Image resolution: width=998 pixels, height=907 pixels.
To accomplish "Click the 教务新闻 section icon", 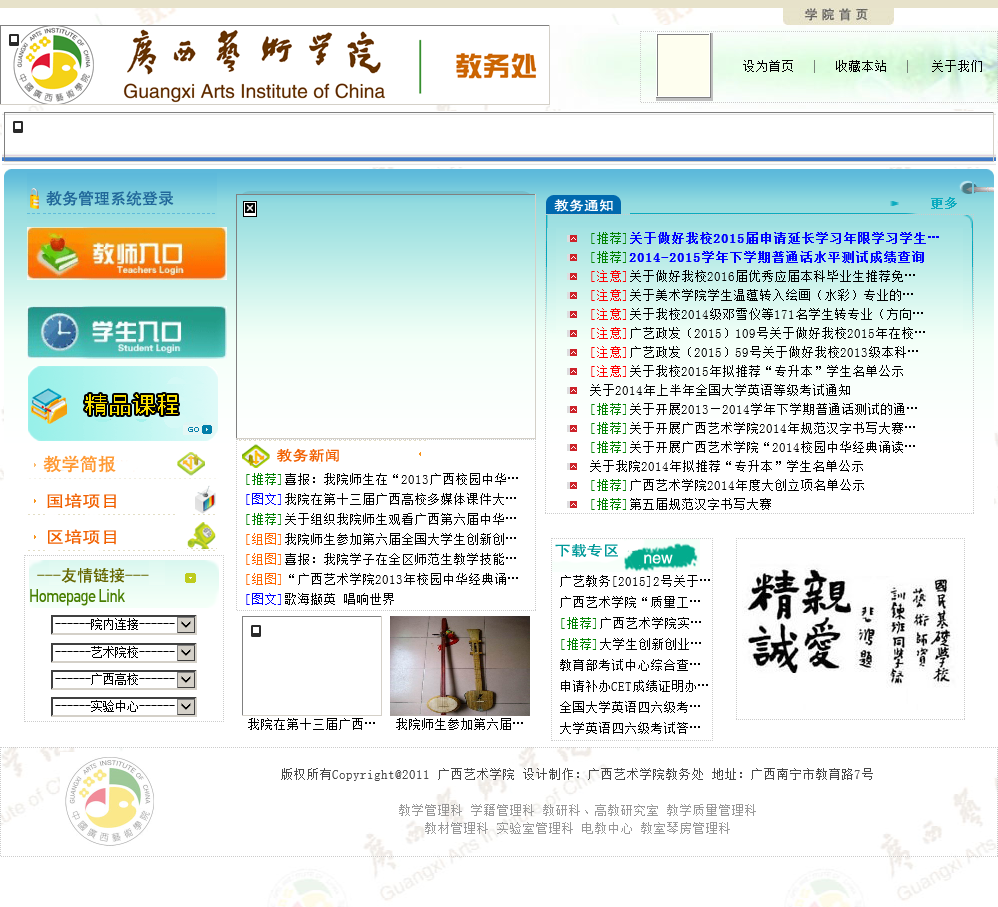I will pyautogui.click(x=255, y=456).
